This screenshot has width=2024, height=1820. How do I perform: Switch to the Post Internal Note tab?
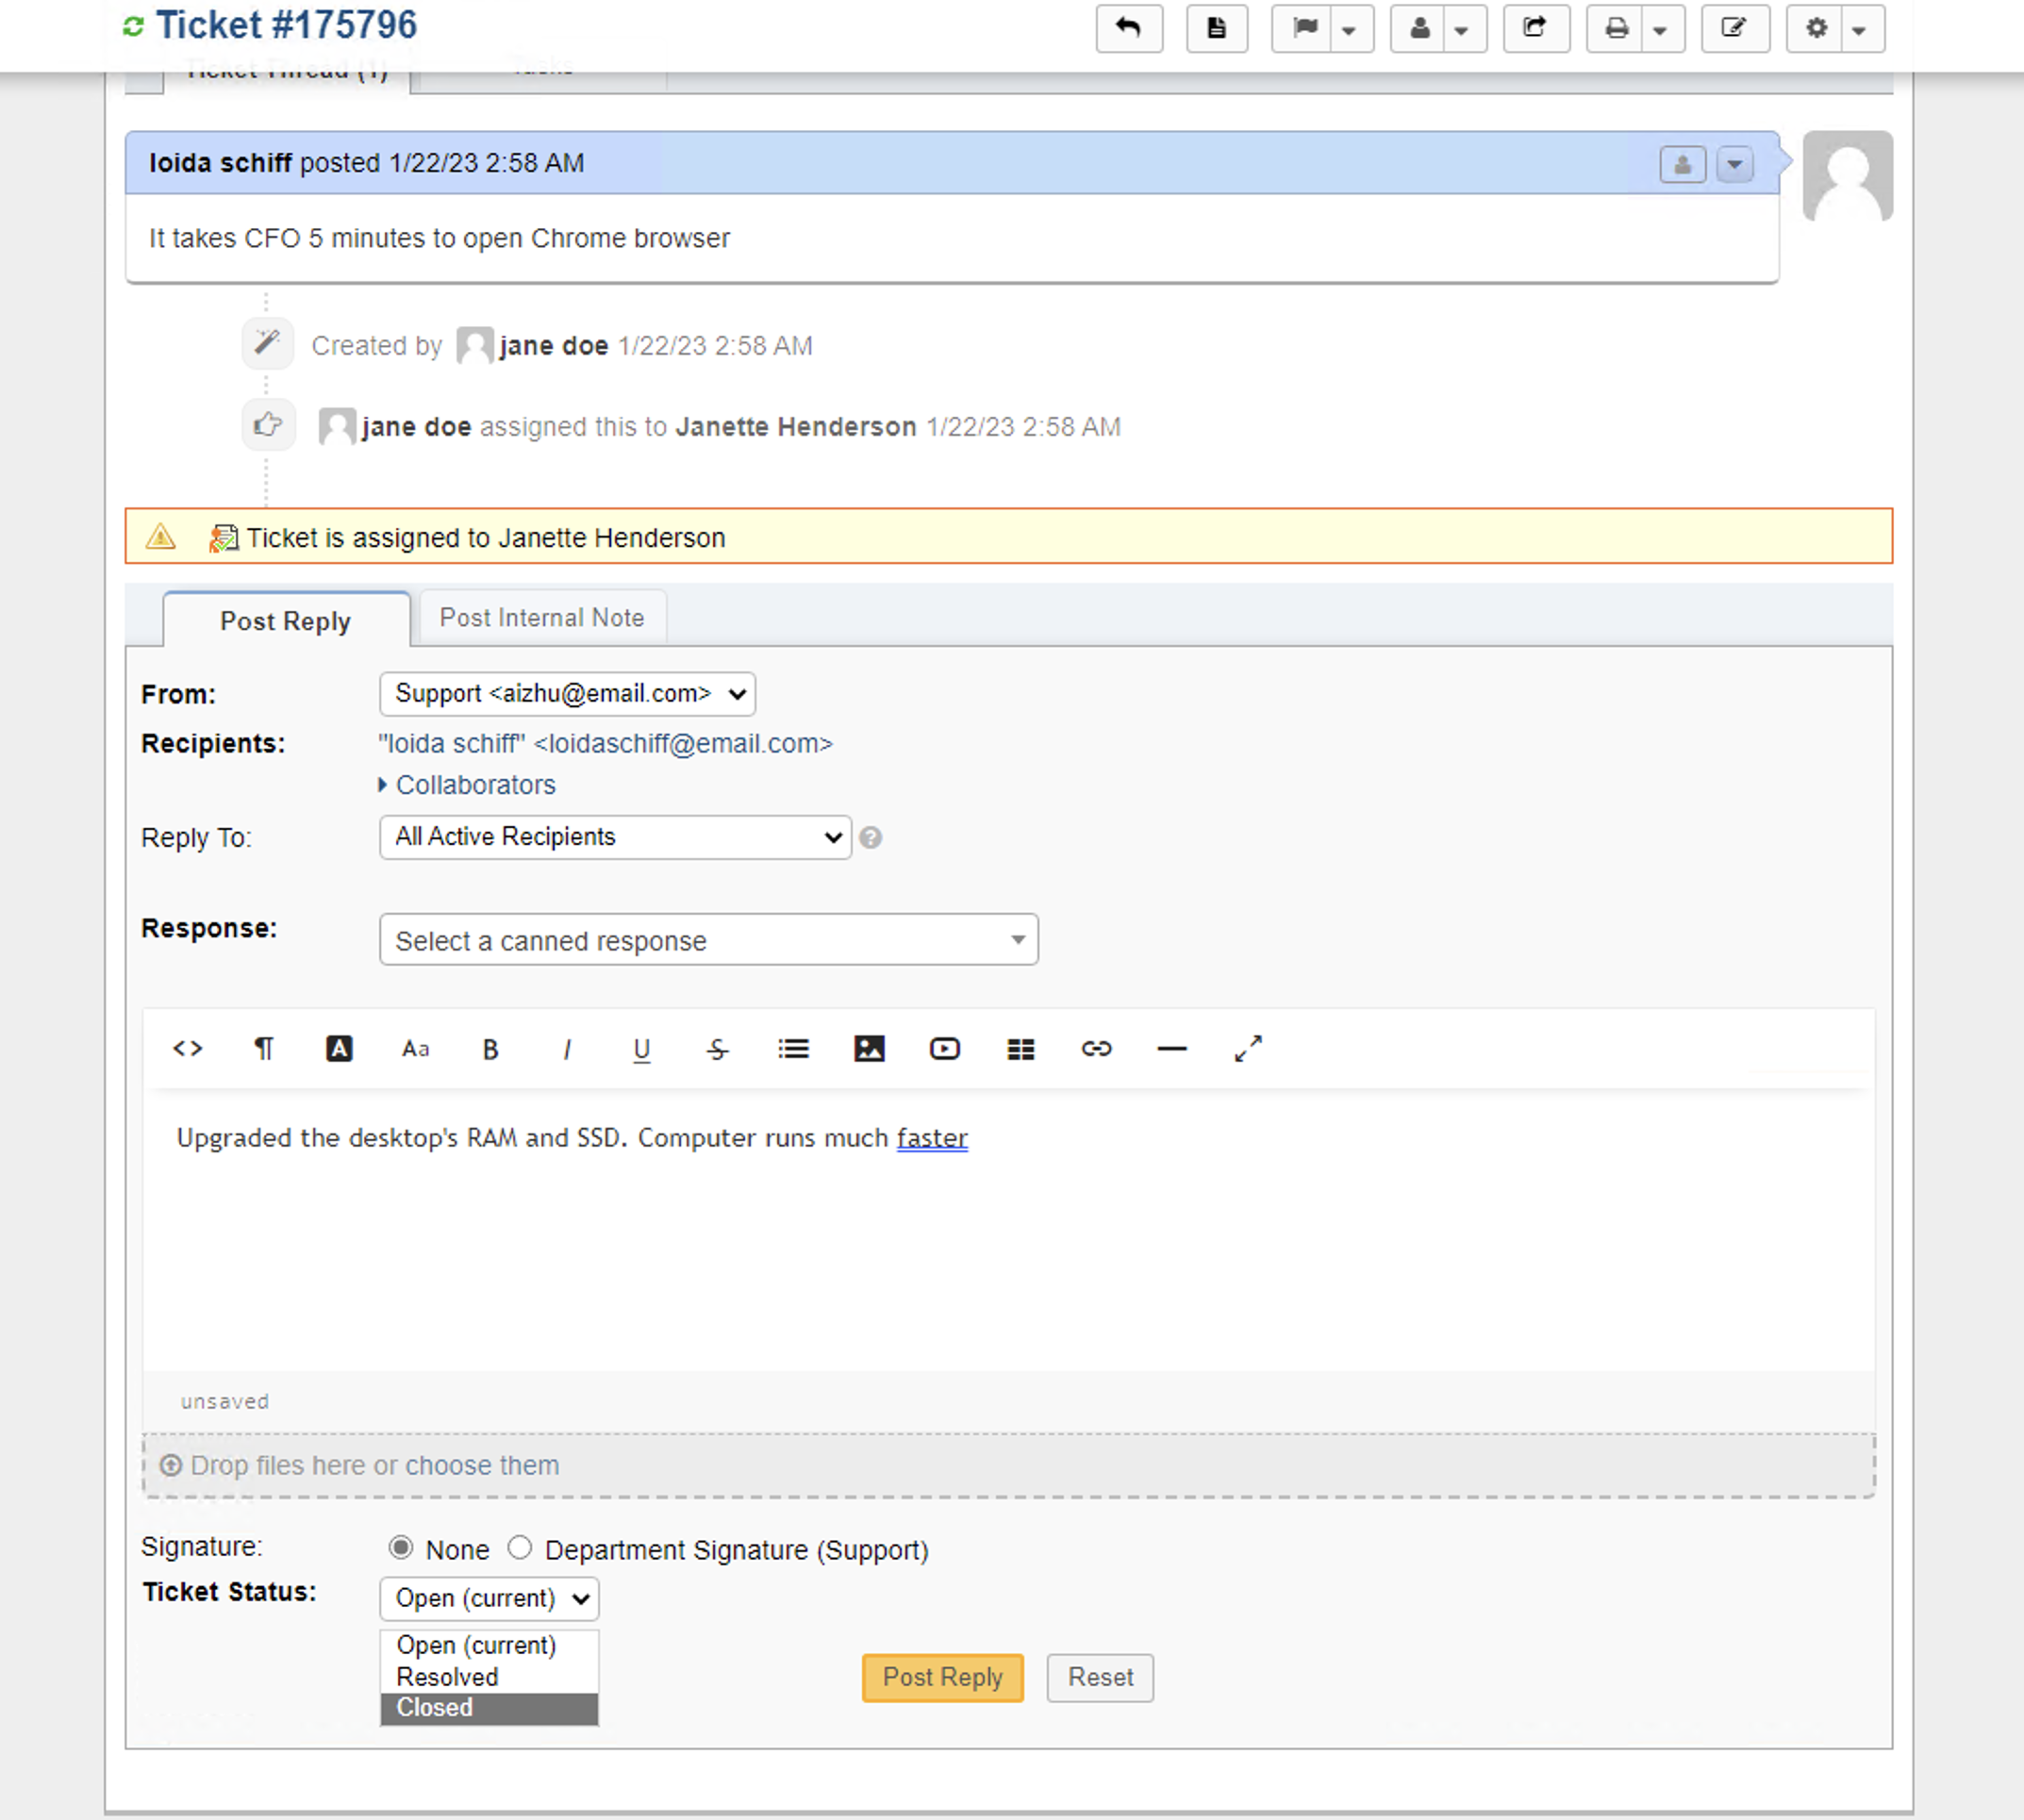[x=541, y=617]
